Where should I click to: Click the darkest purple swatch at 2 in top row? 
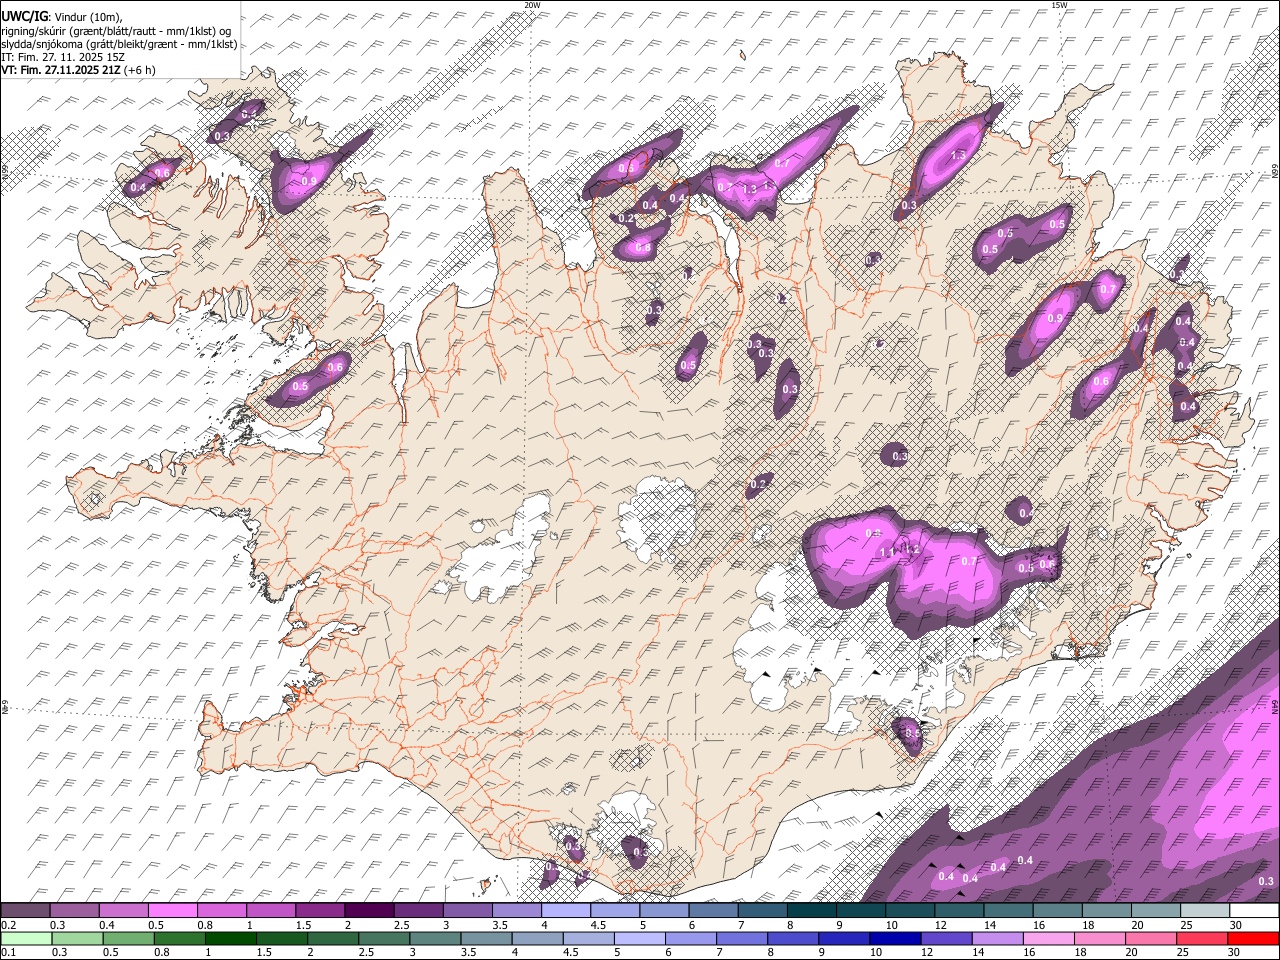point(370,911)
